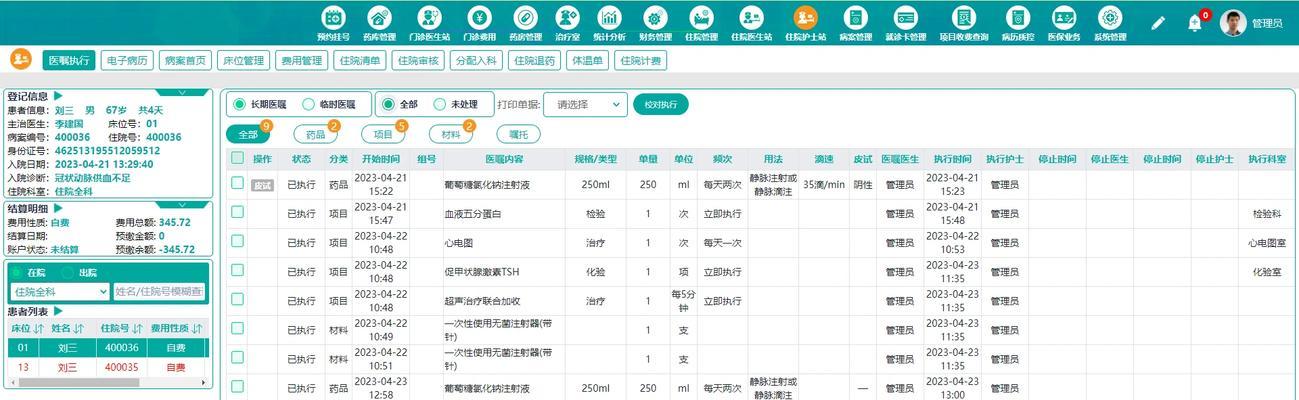Open the 药库管理 drug warehouse module

point(379,18)
